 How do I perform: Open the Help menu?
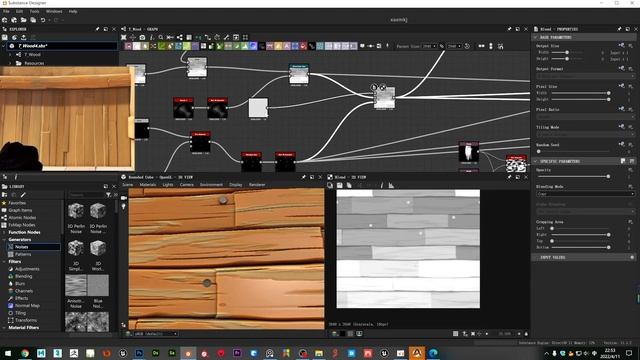73,11
